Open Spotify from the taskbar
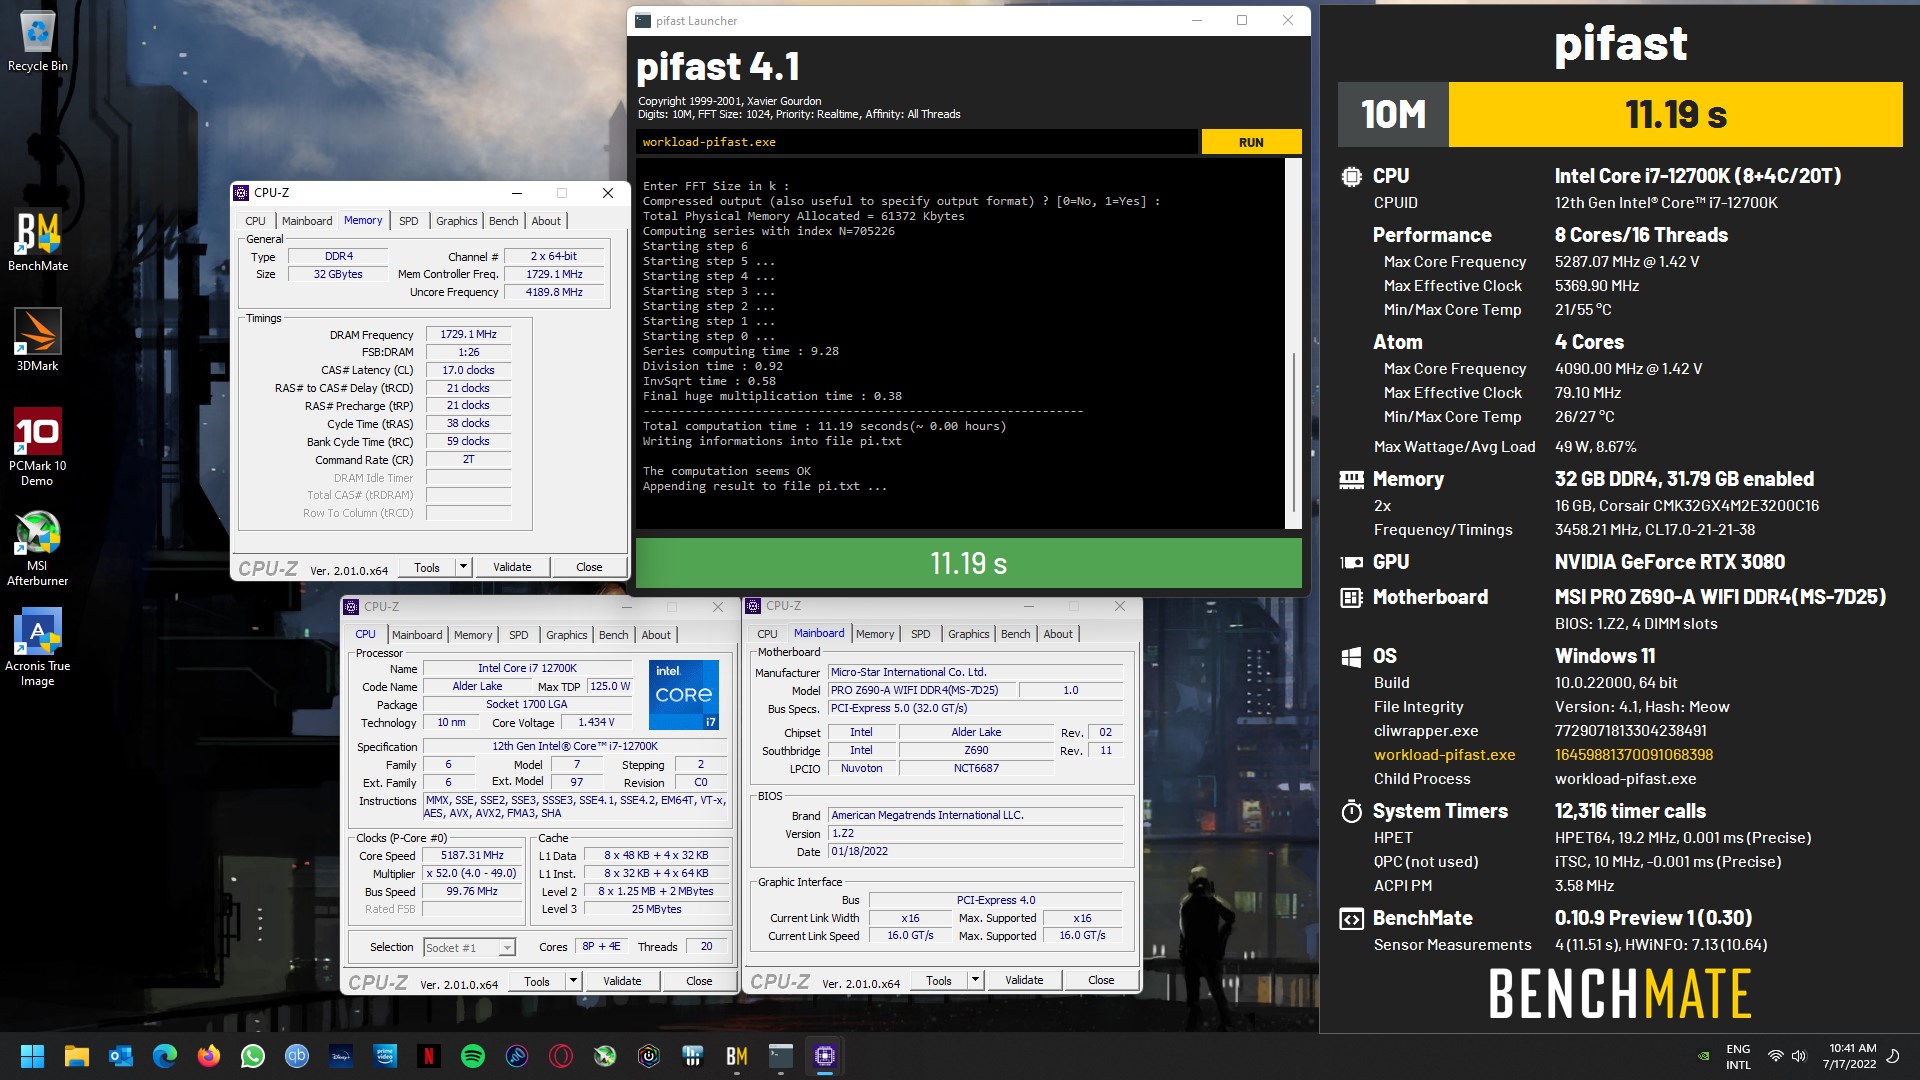Viewport: 1920px width, 1080px height. click(473, 1056)
